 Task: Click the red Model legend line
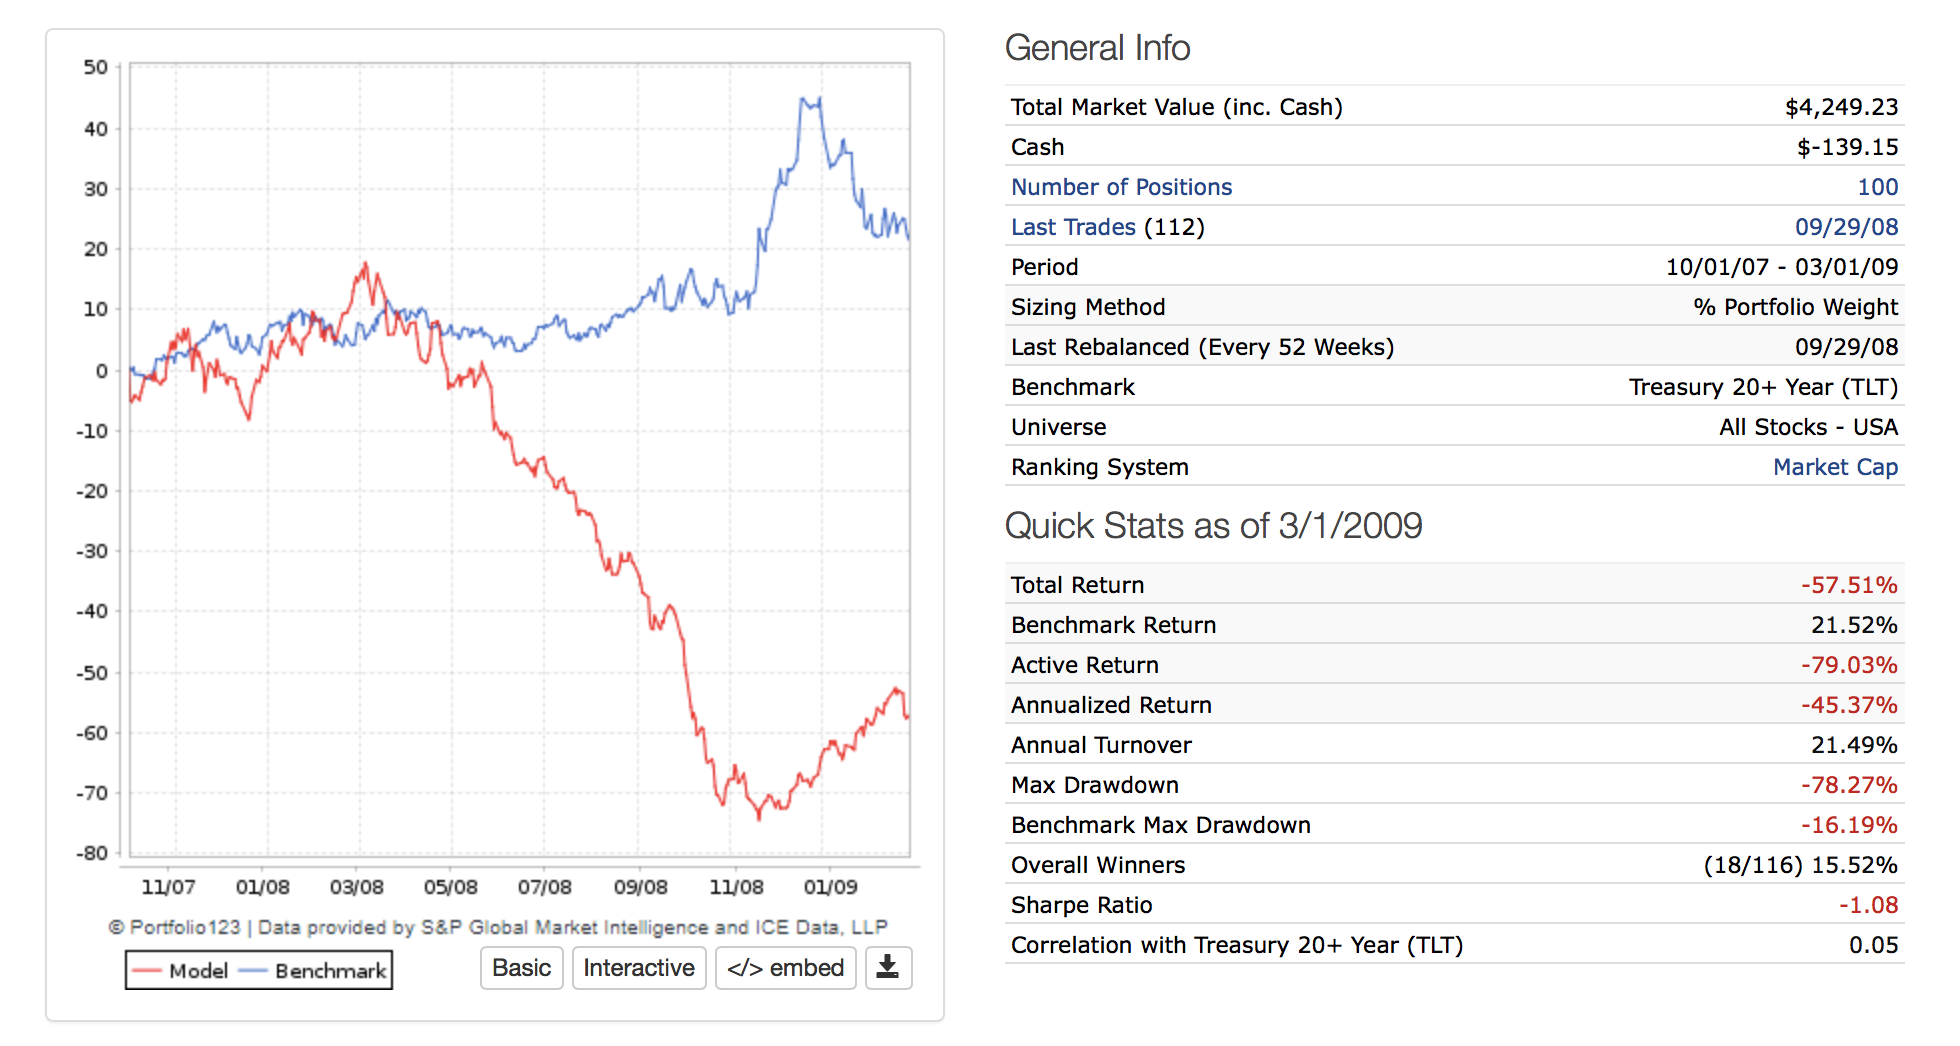point(147,971)
